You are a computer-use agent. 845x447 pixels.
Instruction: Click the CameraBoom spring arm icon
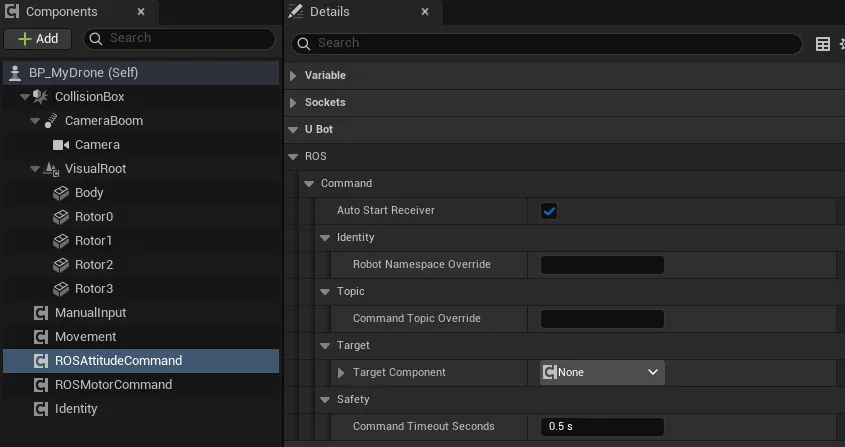click(x=51, y=121)
